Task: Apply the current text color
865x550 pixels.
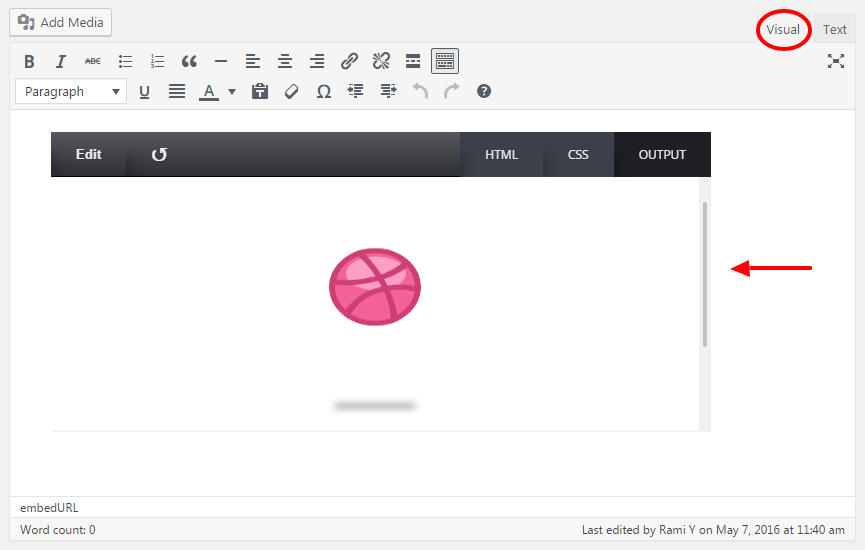Action: click(209, 92)
